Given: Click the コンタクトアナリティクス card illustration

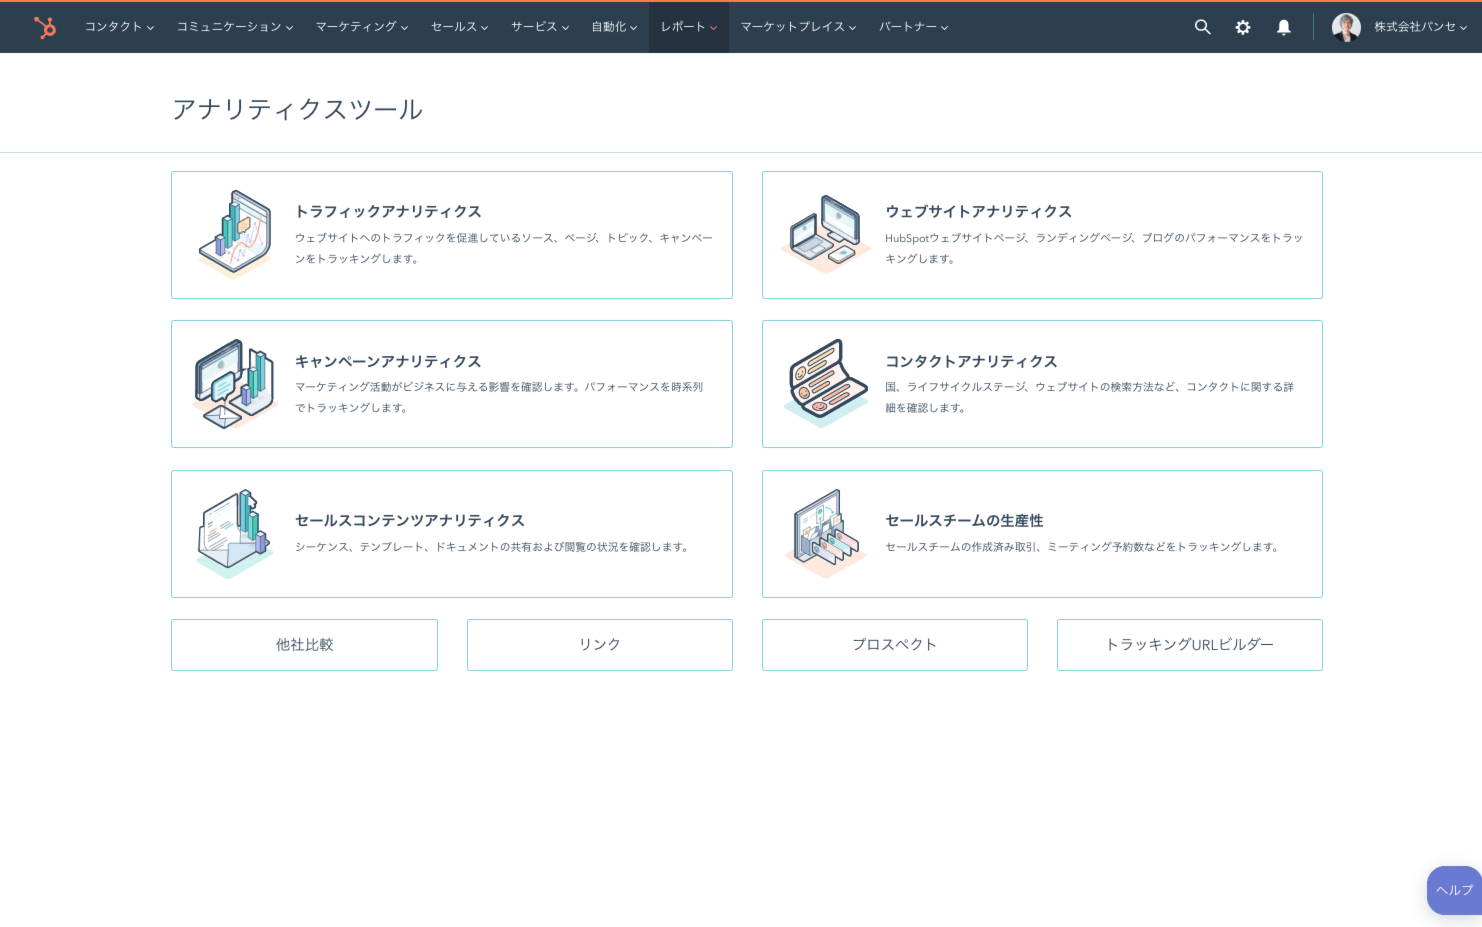Looking at the screenshot, I should tap(825, 384).
